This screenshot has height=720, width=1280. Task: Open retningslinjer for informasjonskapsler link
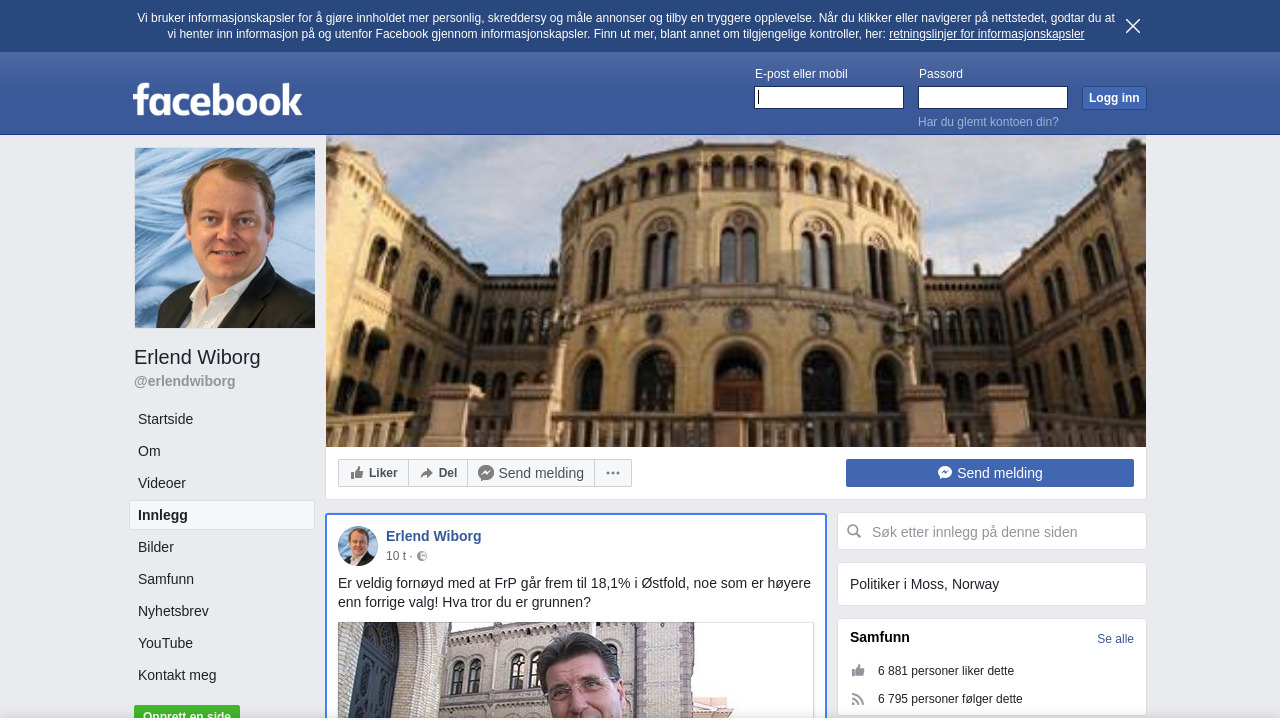click(986, 34)
